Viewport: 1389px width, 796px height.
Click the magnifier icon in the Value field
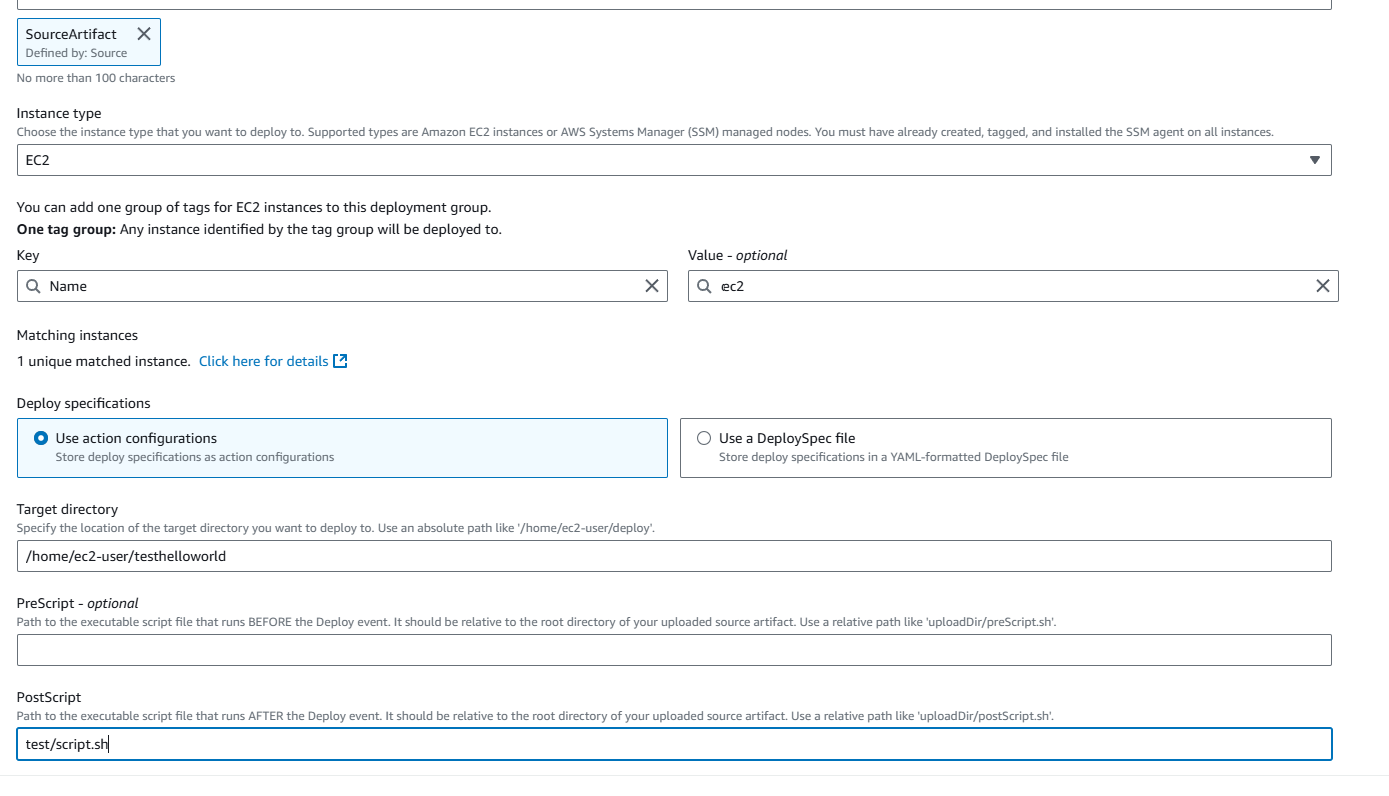(x=705, y=286)
